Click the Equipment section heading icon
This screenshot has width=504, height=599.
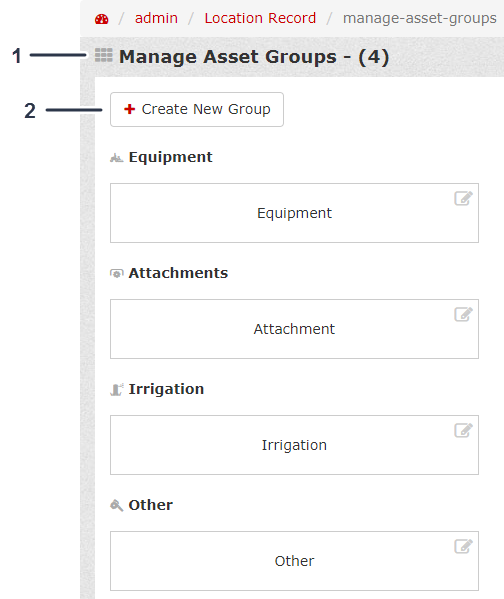[x=117, y=157]
